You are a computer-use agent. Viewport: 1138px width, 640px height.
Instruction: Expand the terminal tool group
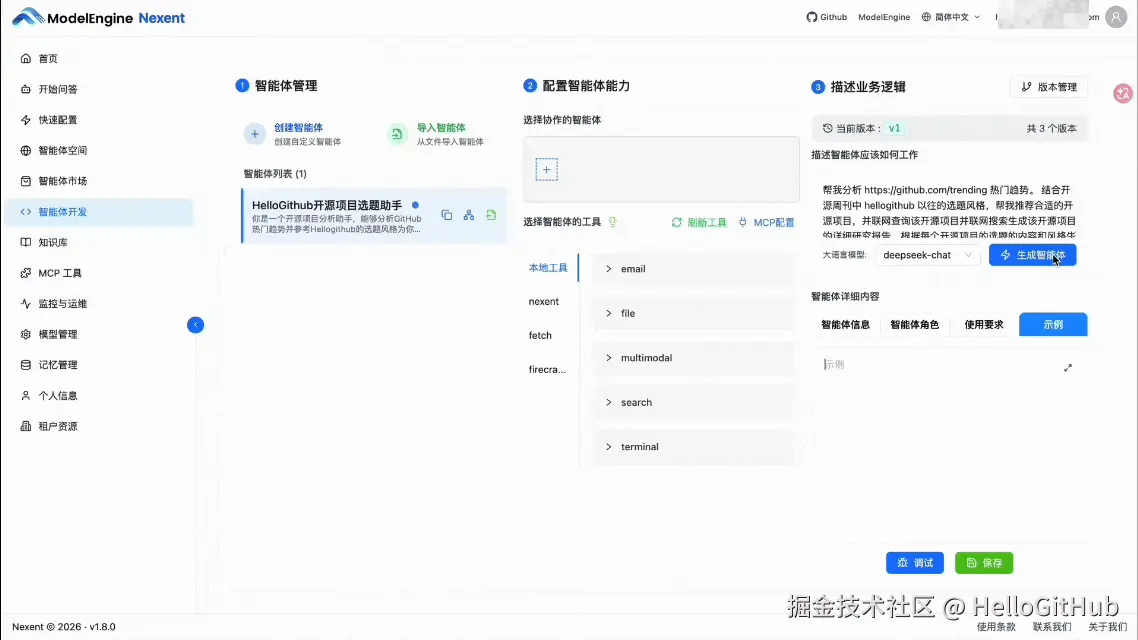point(695,447)
